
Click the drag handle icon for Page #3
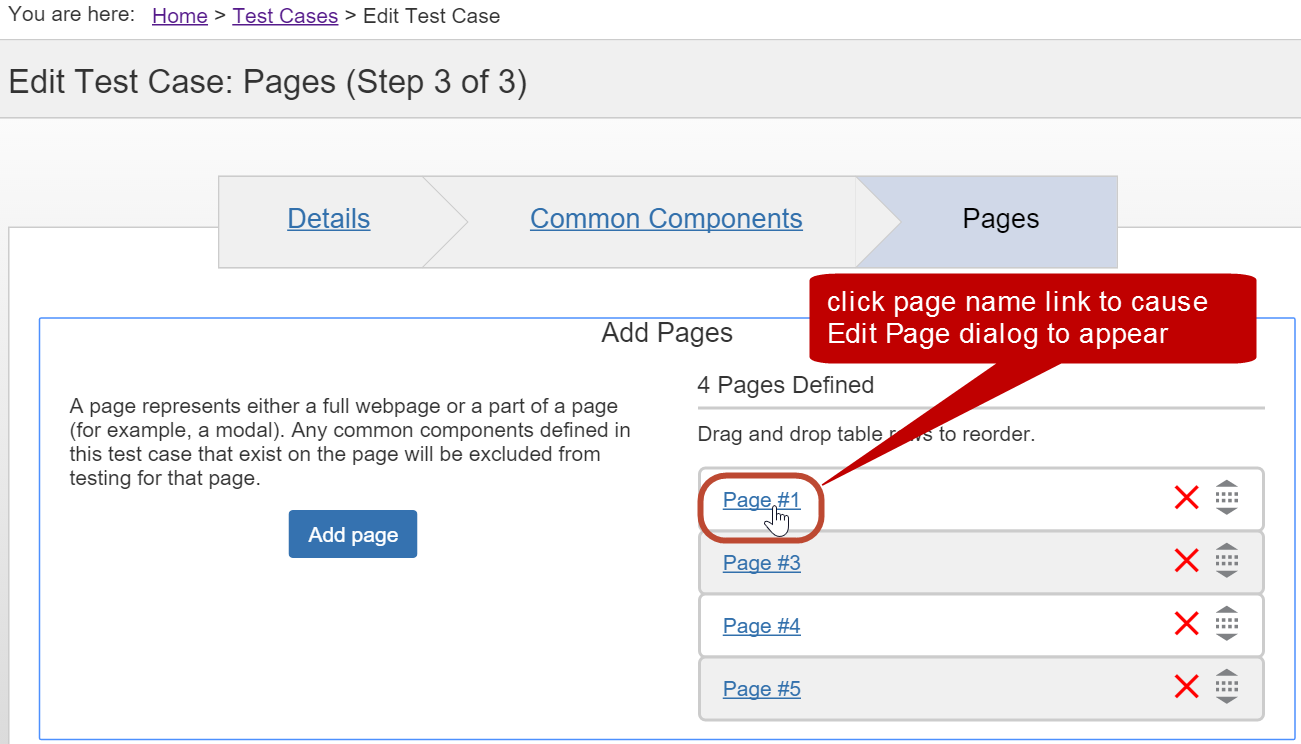pos(1227,561)
